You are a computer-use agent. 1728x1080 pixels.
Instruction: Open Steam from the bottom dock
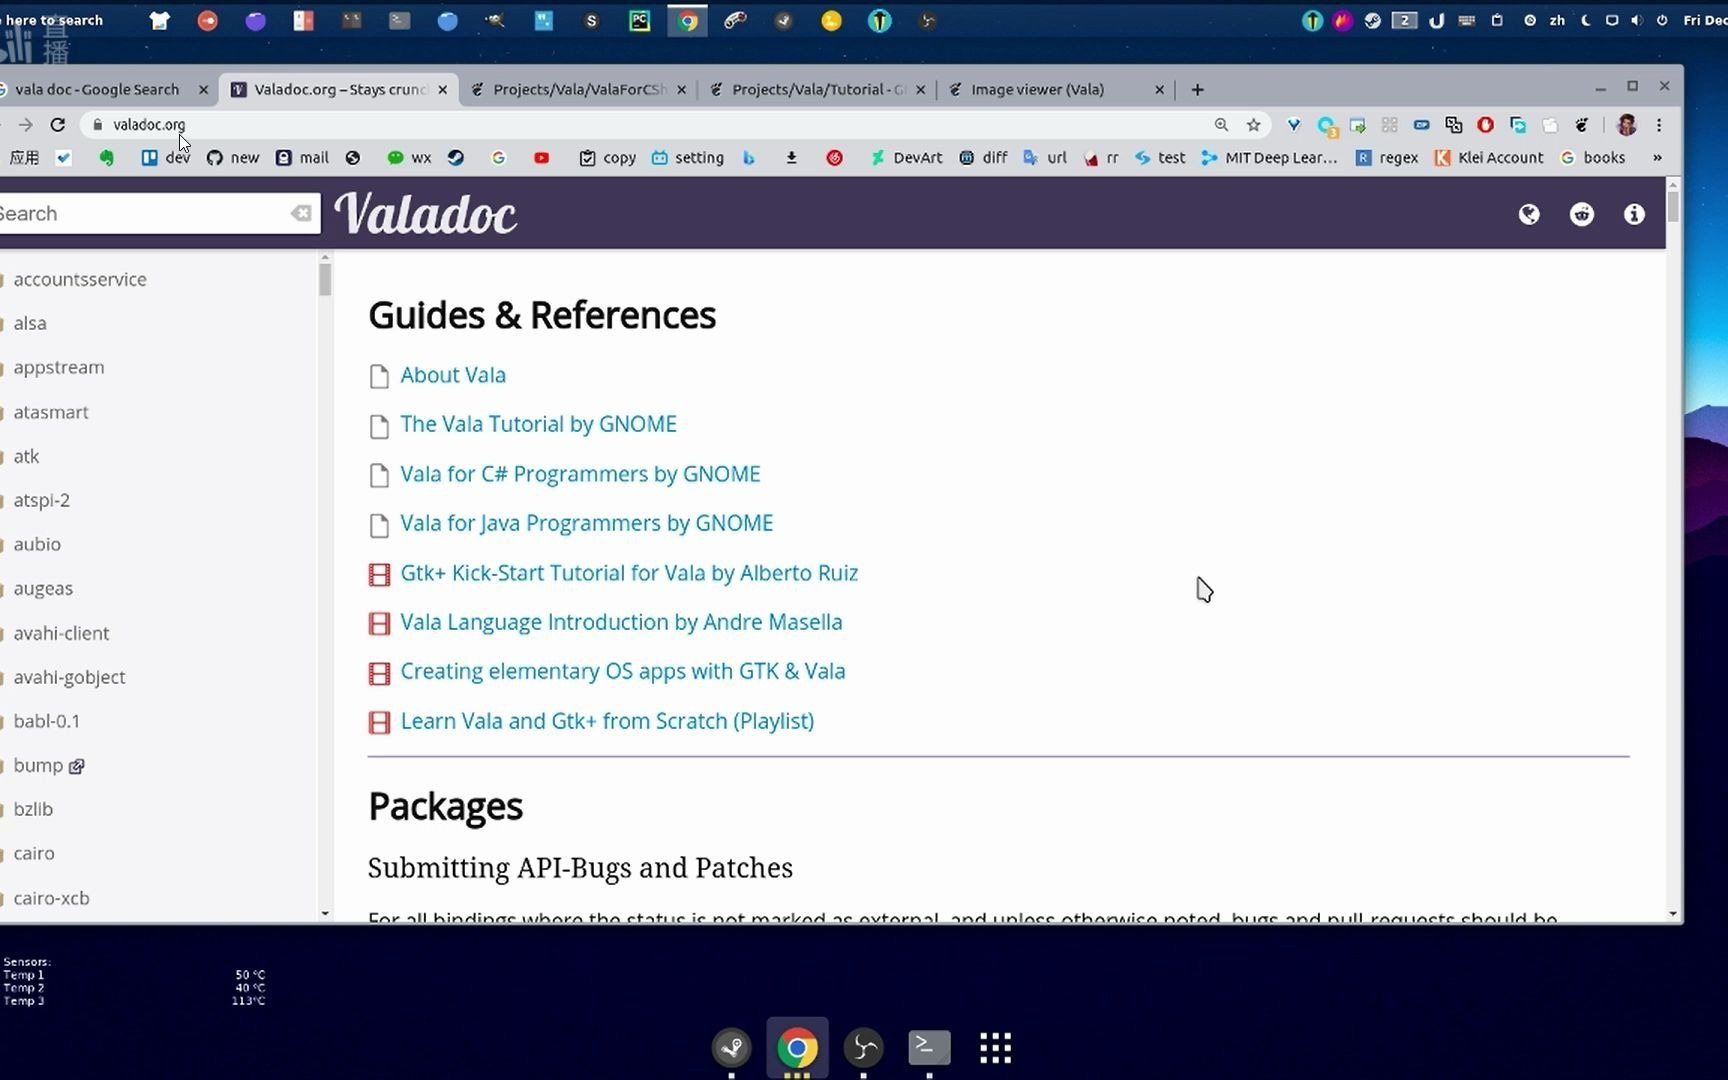coord(732,1047)
